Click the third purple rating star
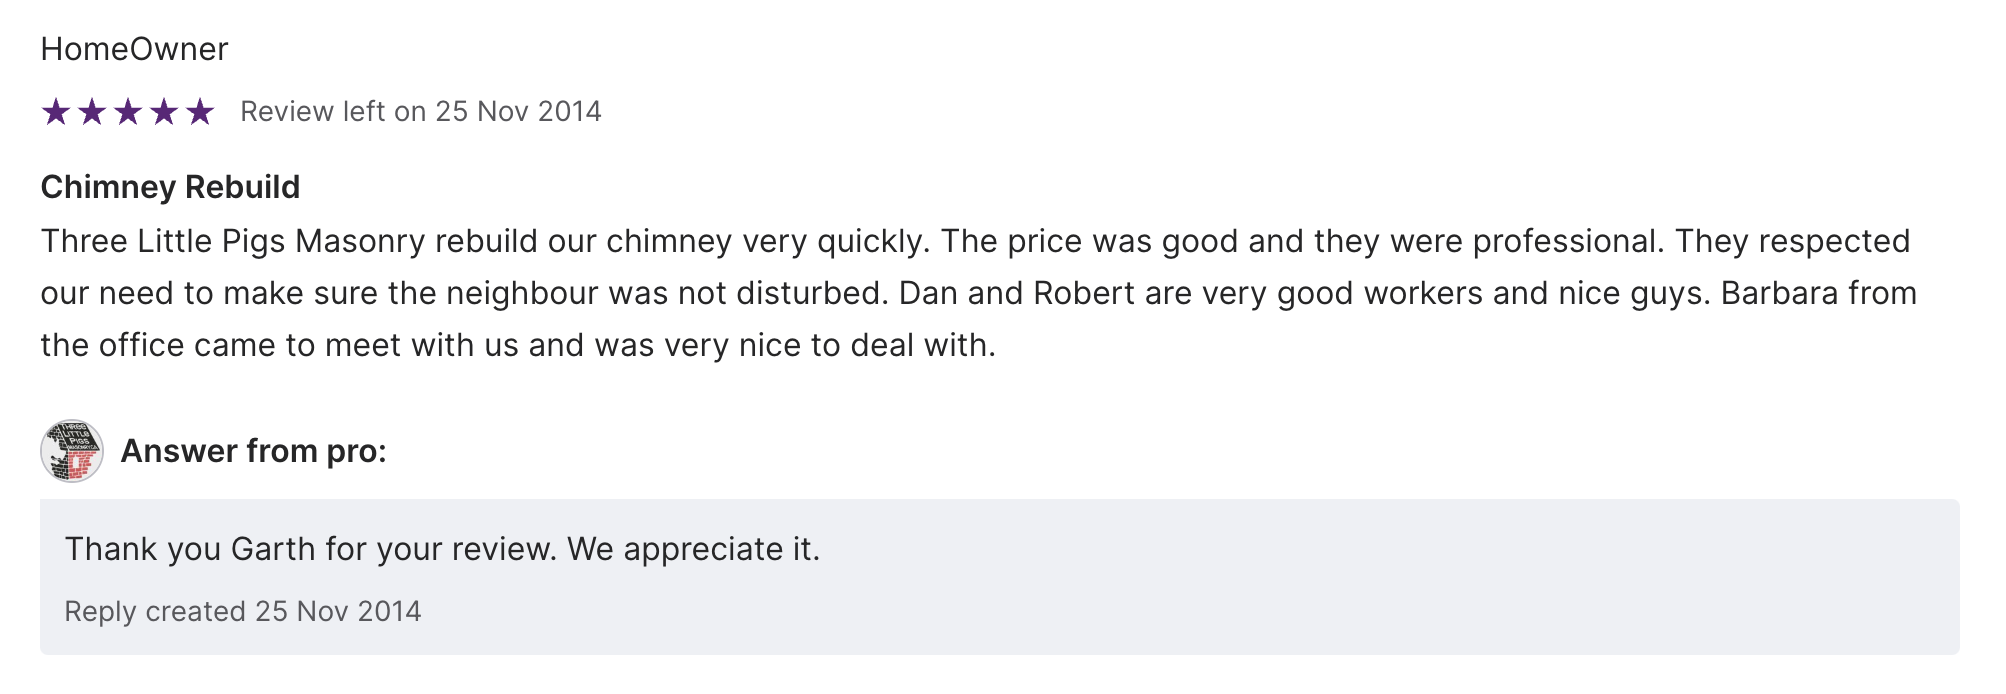2006x694 pixels. pos(128,112)
